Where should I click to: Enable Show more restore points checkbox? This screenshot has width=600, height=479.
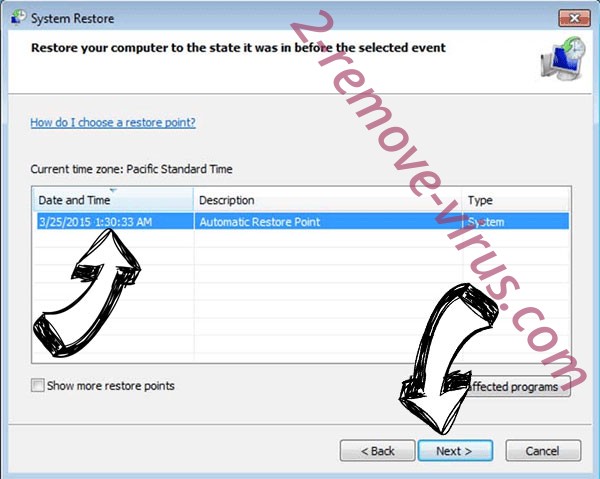click(38, 385)
